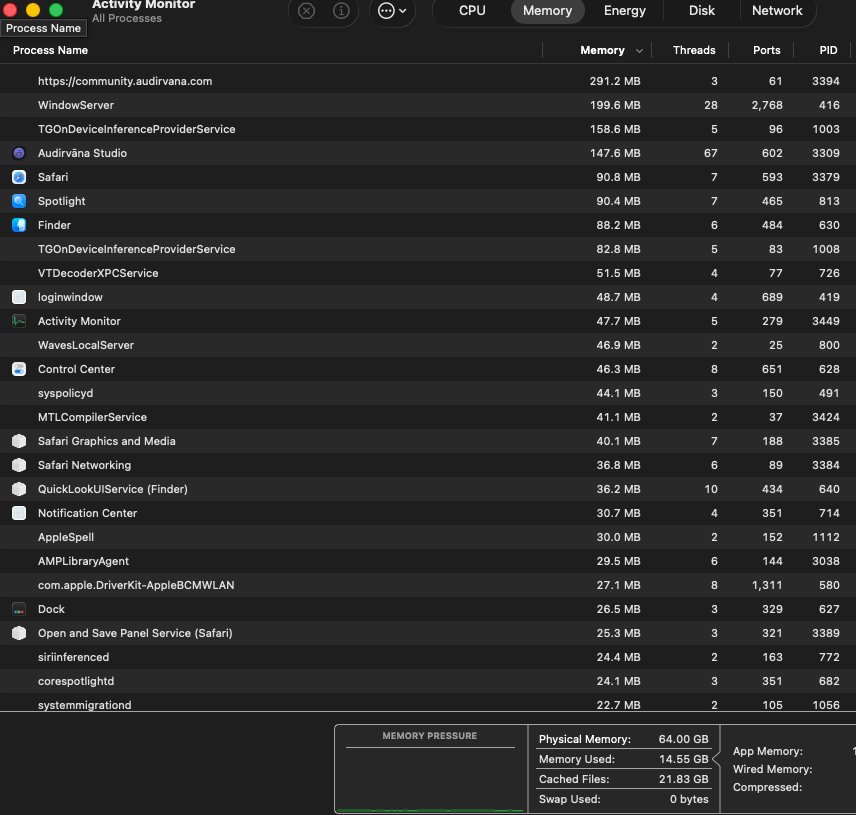Viewport: 856px width, 815px height.
Task: Select the syspolicyd process row
Action: pyautogui.click(x=428, y=393)
